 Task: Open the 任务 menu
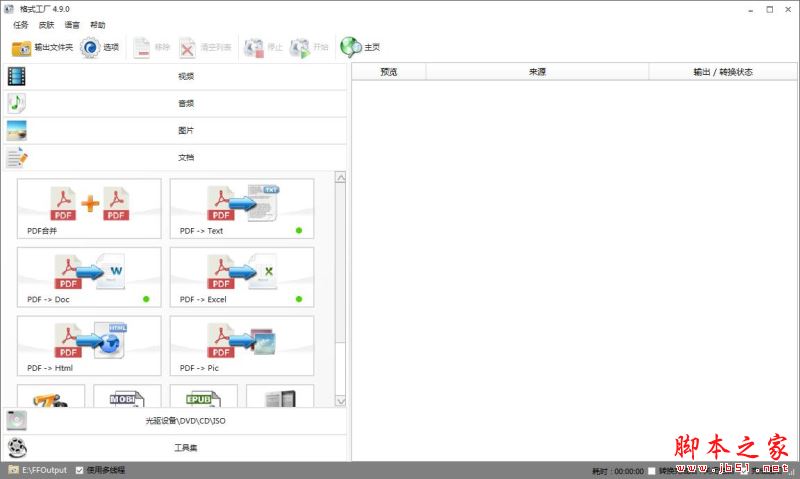pyautogui.click(x=21, y=24)
